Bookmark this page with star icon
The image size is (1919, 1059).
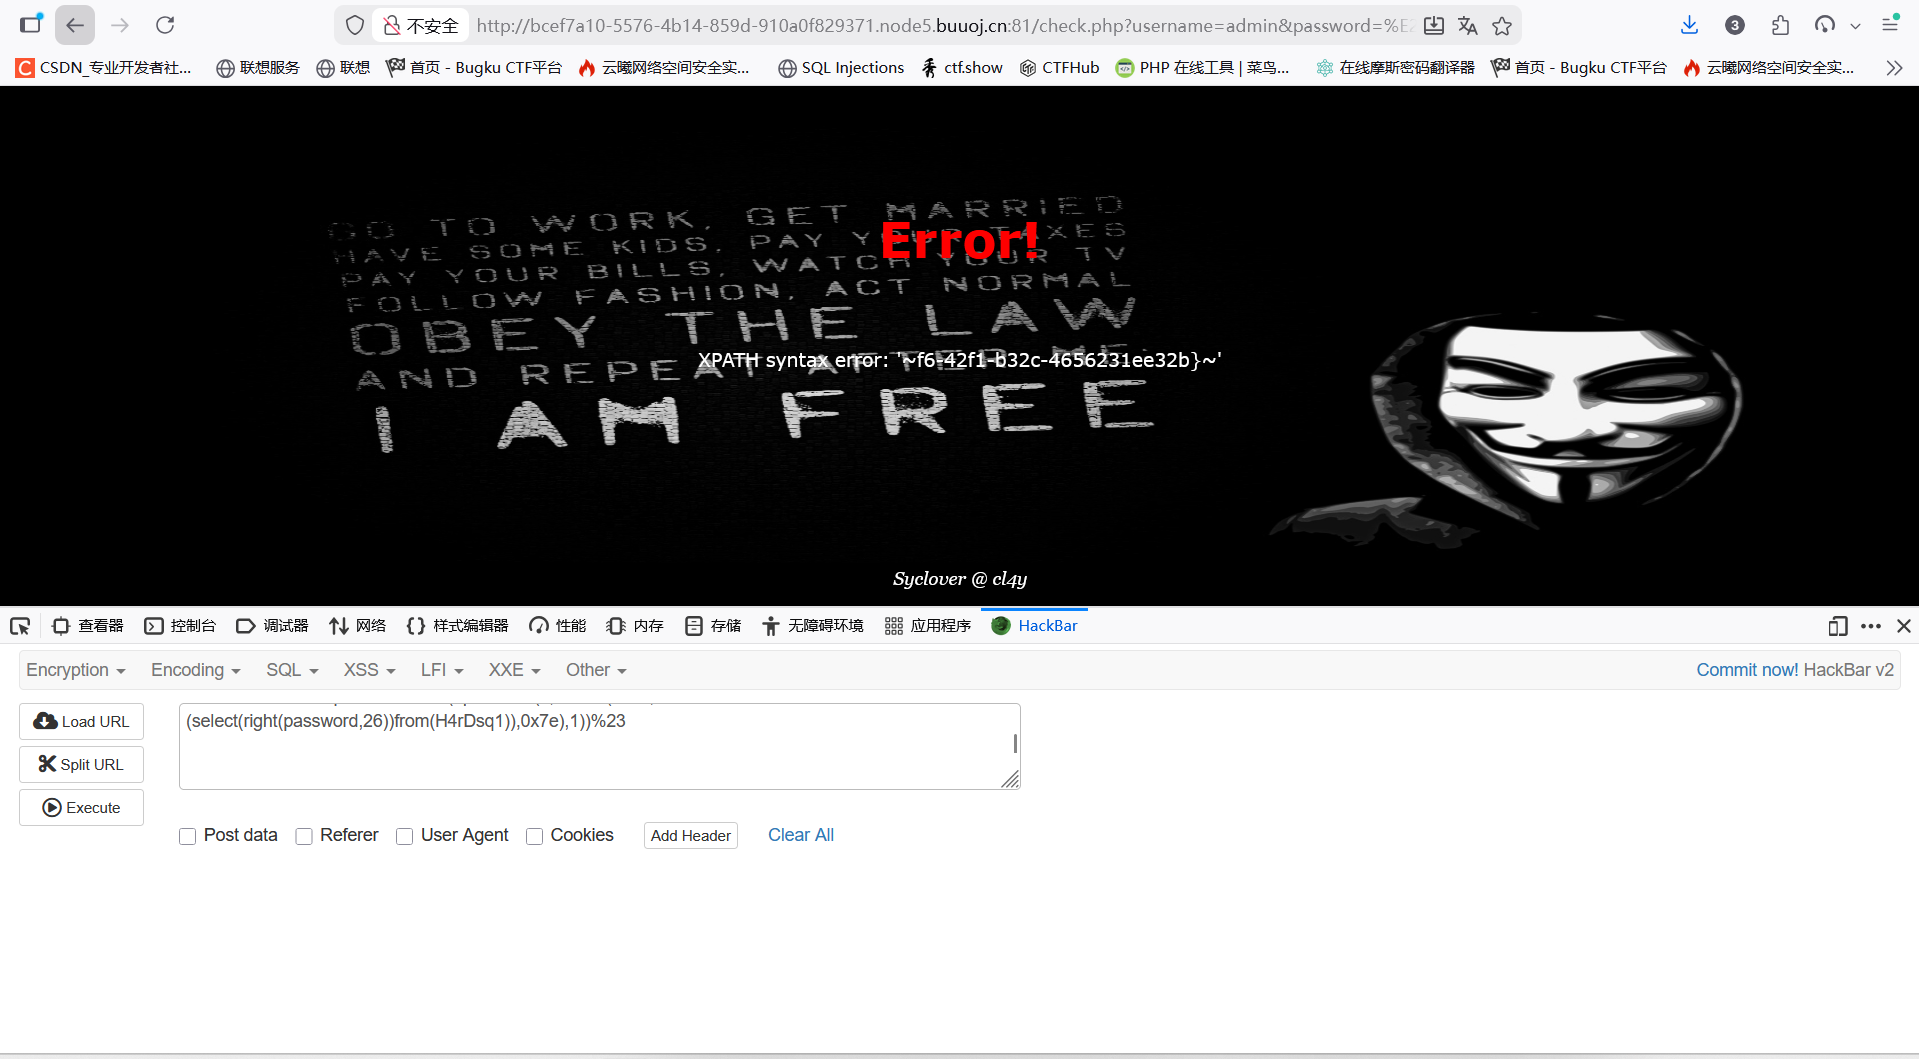(1502, 25)
